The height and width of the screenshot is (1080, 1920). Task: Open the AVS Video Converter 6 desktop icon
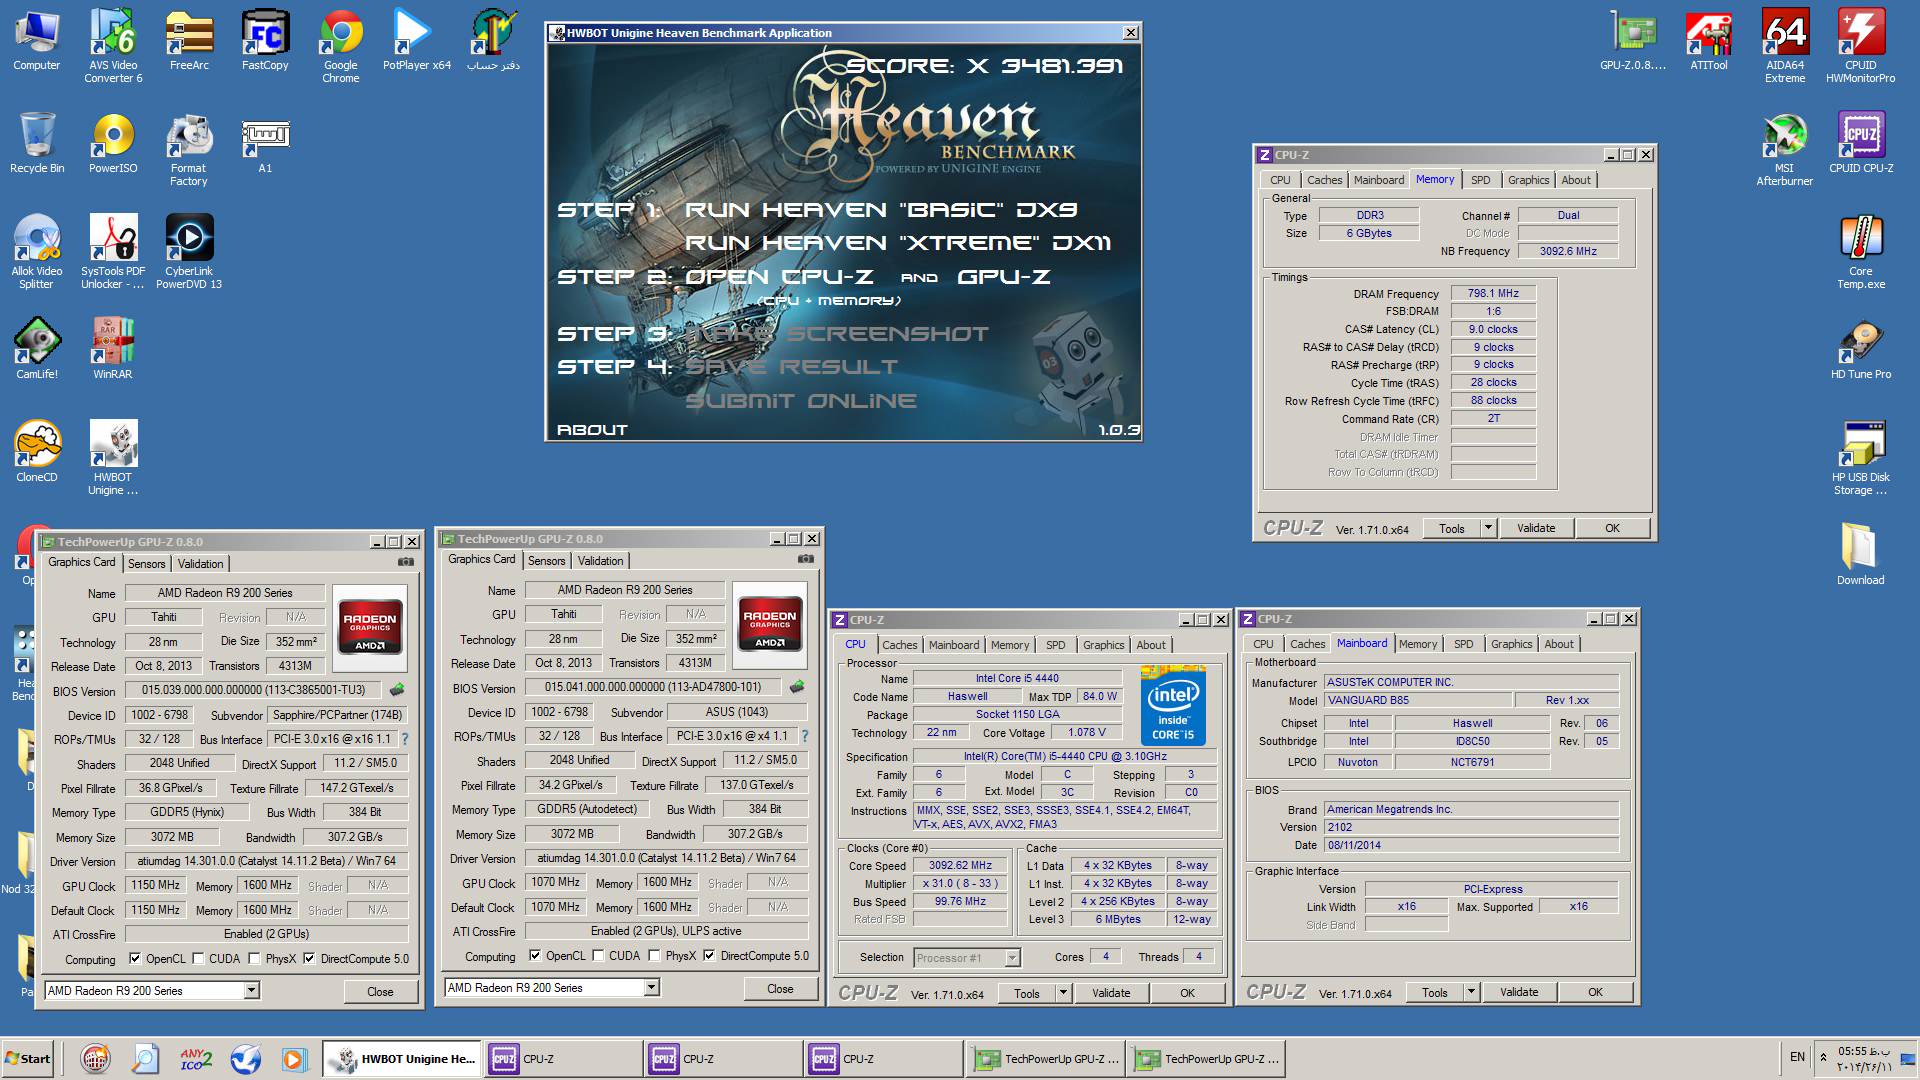pyautogui.click(x=113, y=45)
